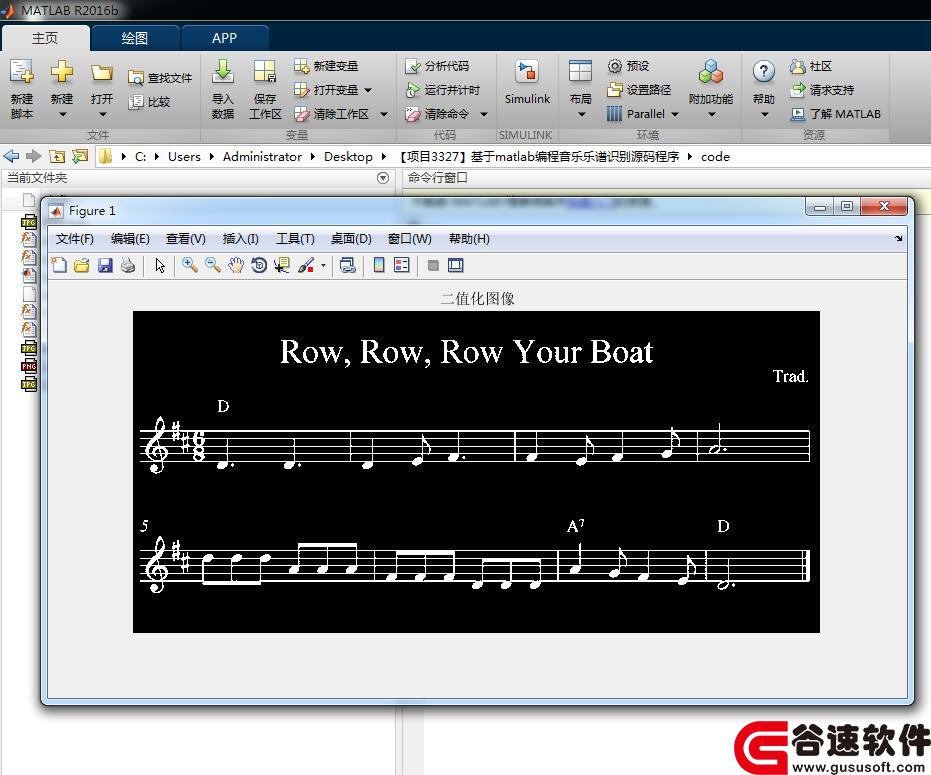
Task: Click New Figure icon in Figure 1 toolbar
Action: (59, 265)
